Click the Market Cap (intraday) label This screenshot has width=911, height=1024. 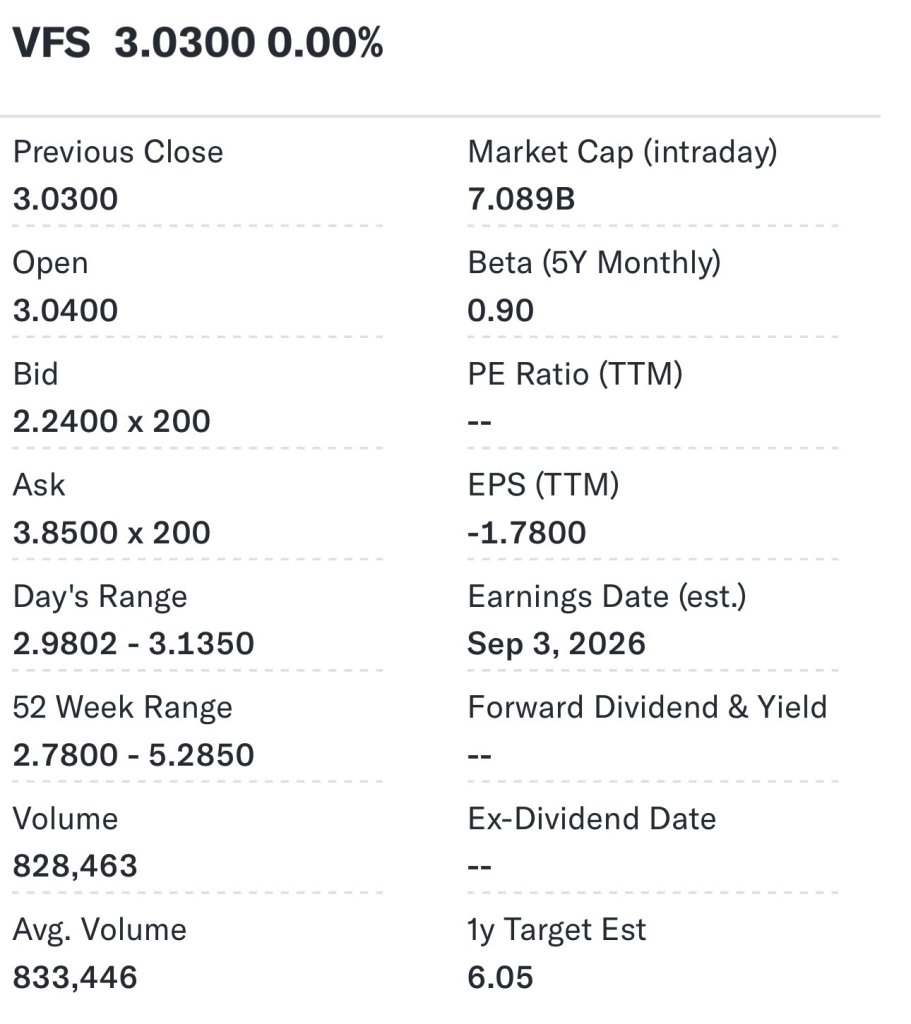[623, 152]
